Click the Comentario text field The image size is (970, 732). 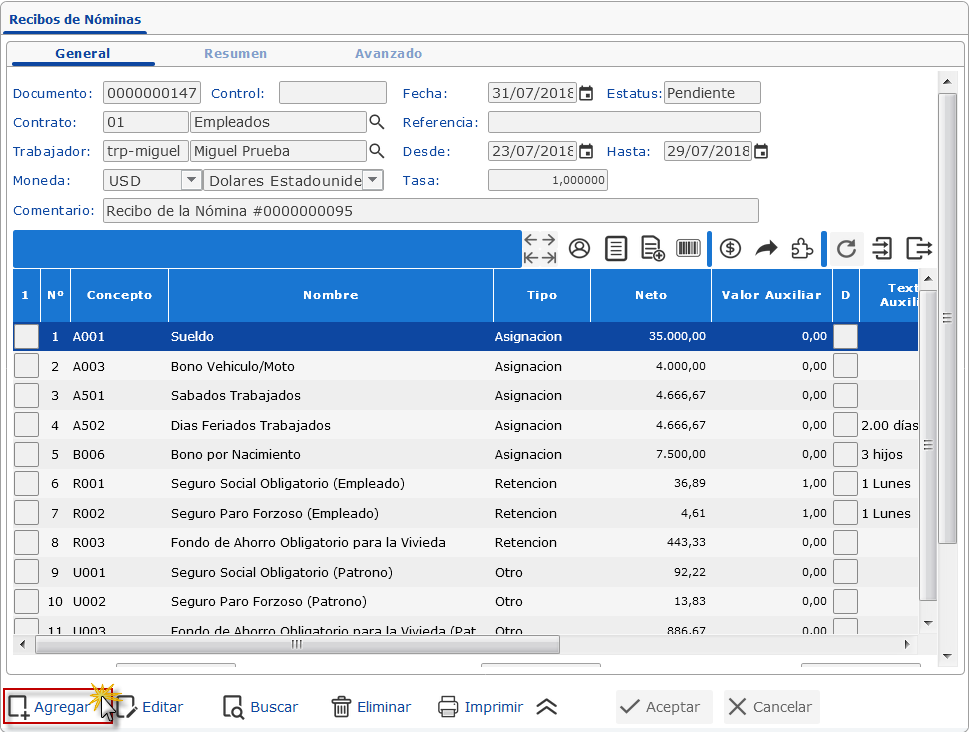(430, 211)
